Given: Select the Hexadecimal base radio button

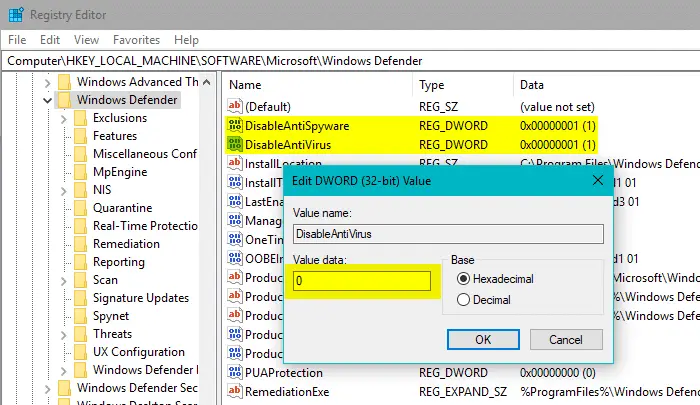Looking at the screenshot, I should 463,279.
